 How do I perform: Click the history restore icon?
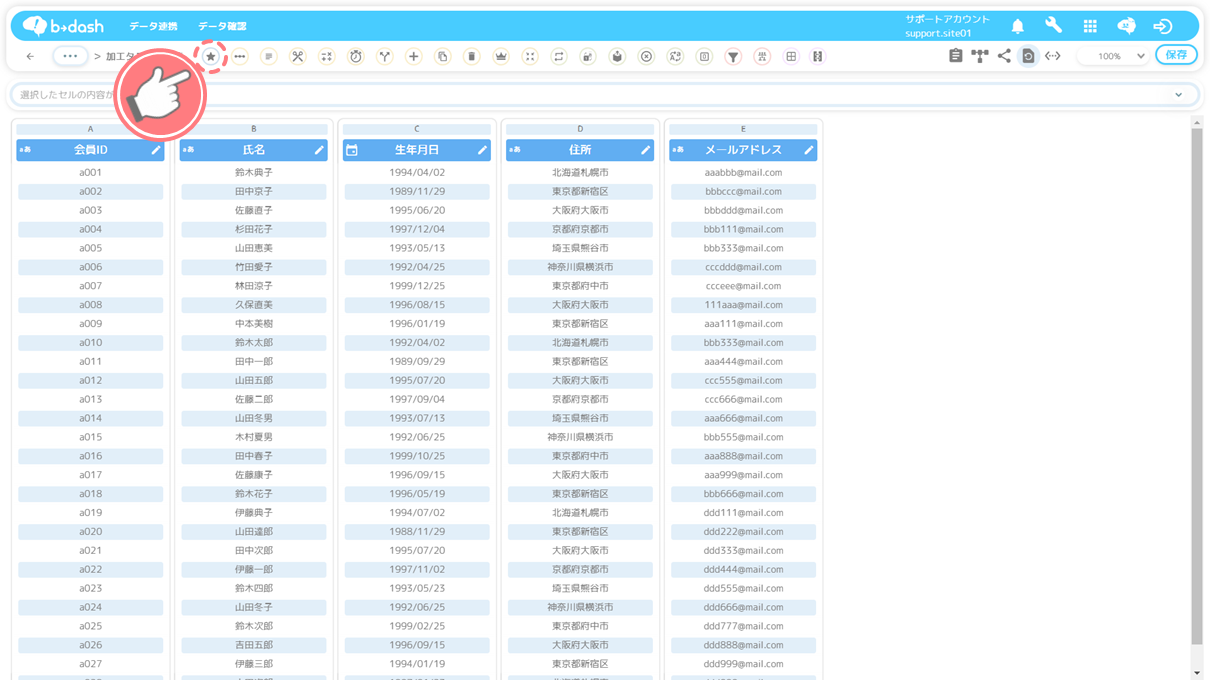pyautogui.click(x=1028, y=57)
